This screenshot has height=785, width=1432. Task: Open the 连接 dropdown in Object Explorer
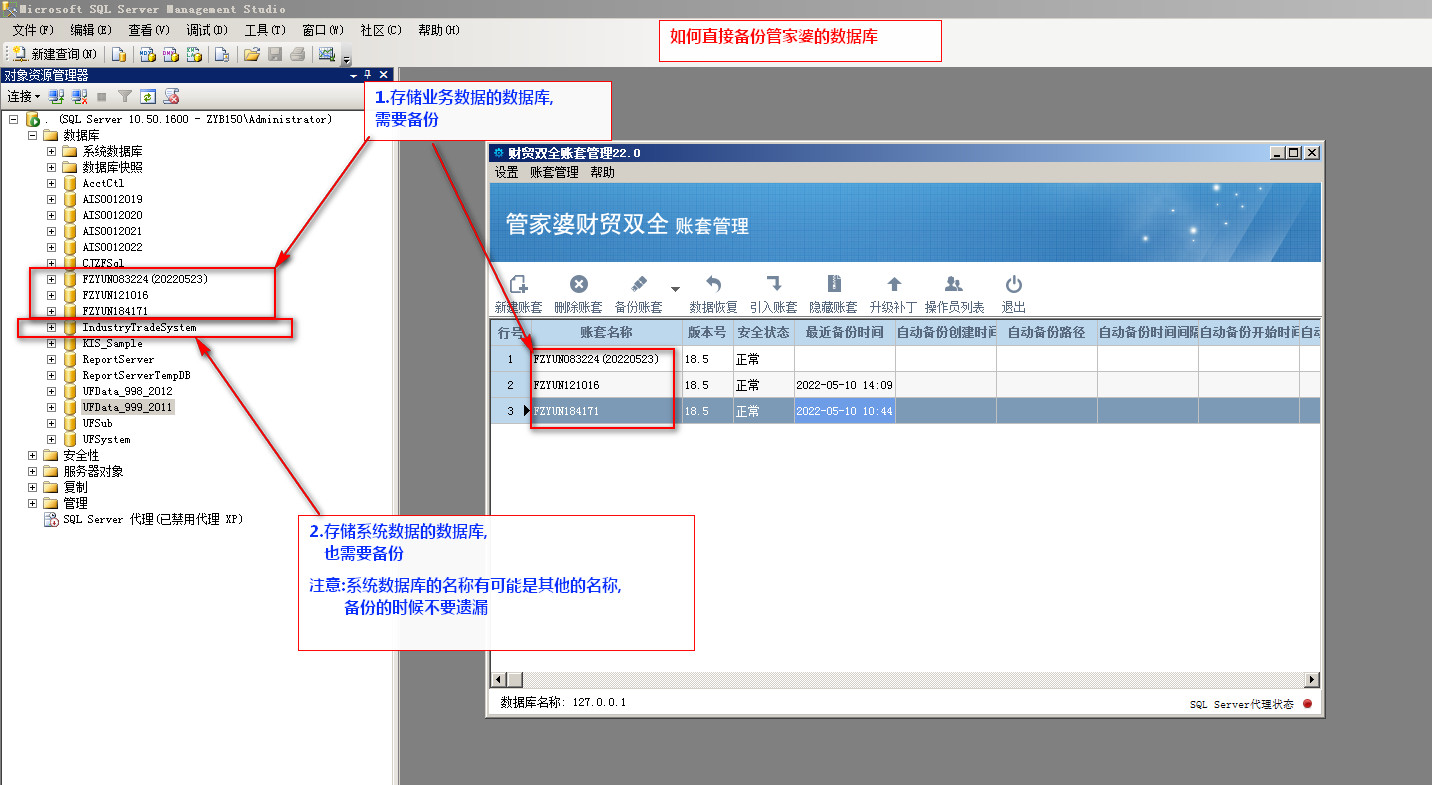(x=23, y=97)
